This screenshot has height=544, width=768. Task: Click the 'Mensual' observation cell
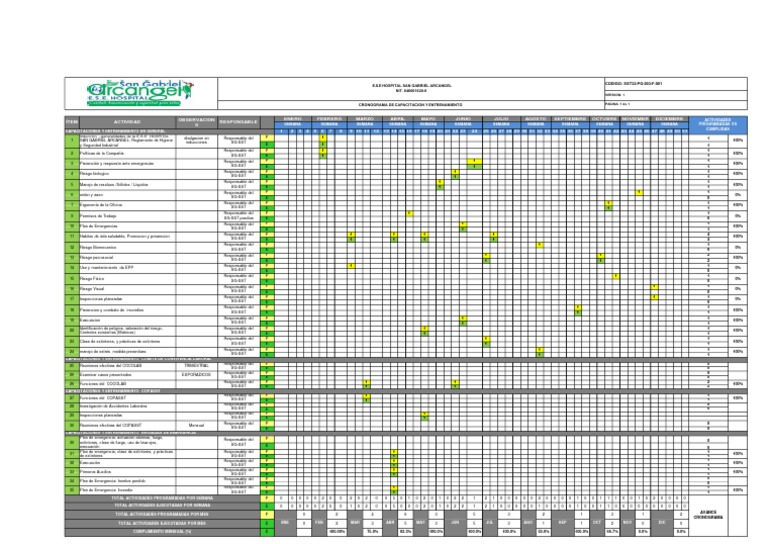[x=196, y=426]
